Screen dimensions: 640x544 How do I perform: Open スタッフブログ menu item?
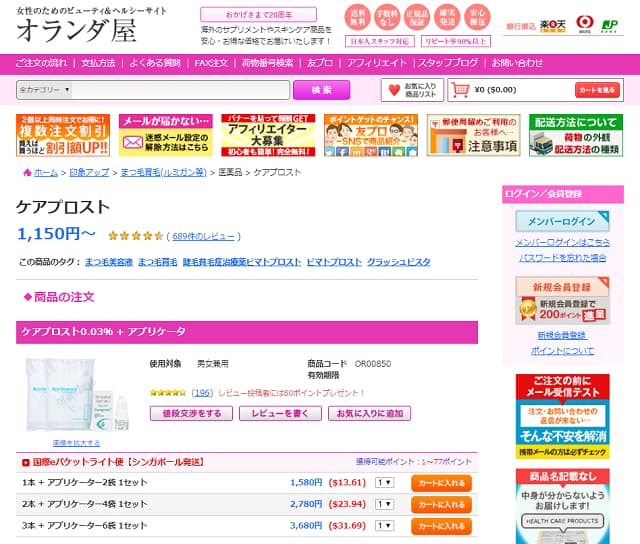click(x=447, y=63)
